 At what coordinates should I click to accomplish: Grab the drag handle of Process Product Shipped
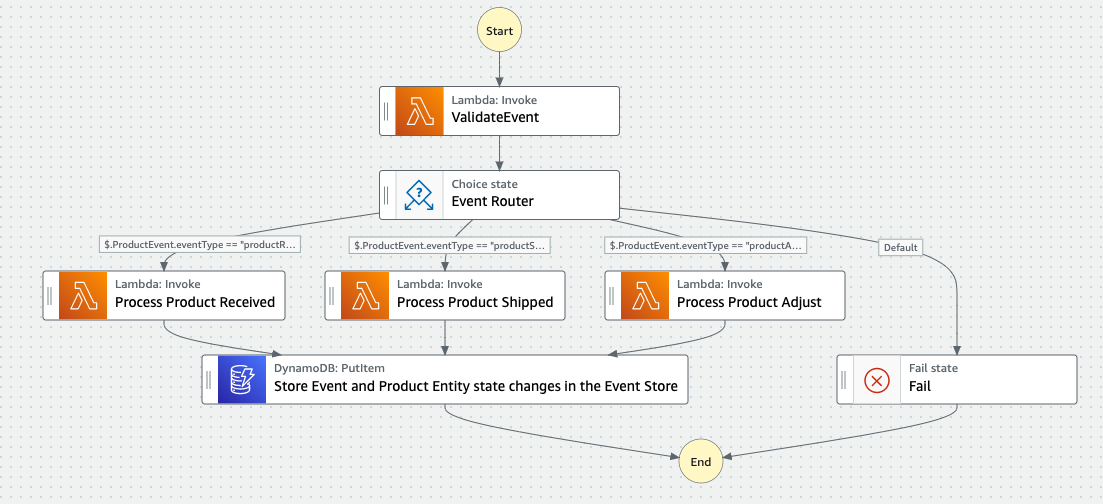point(333,296)
